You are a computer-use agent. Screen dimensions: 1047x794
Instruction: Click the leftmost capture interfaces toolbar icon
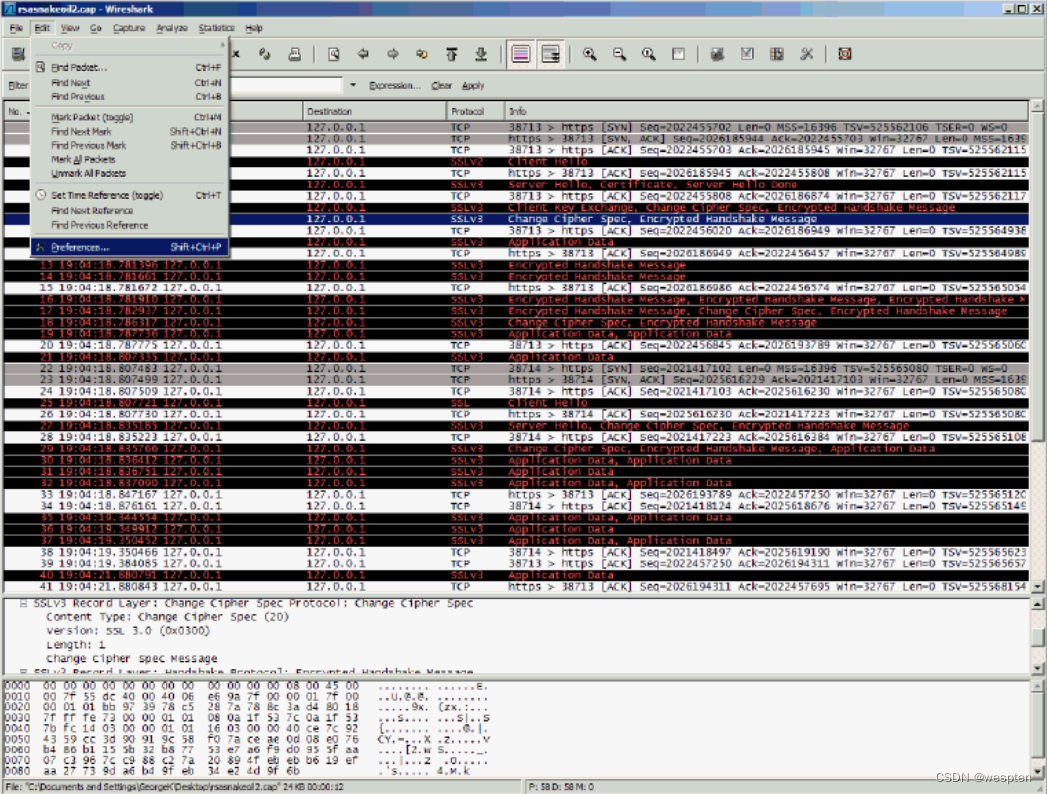[x=18, y=54]
